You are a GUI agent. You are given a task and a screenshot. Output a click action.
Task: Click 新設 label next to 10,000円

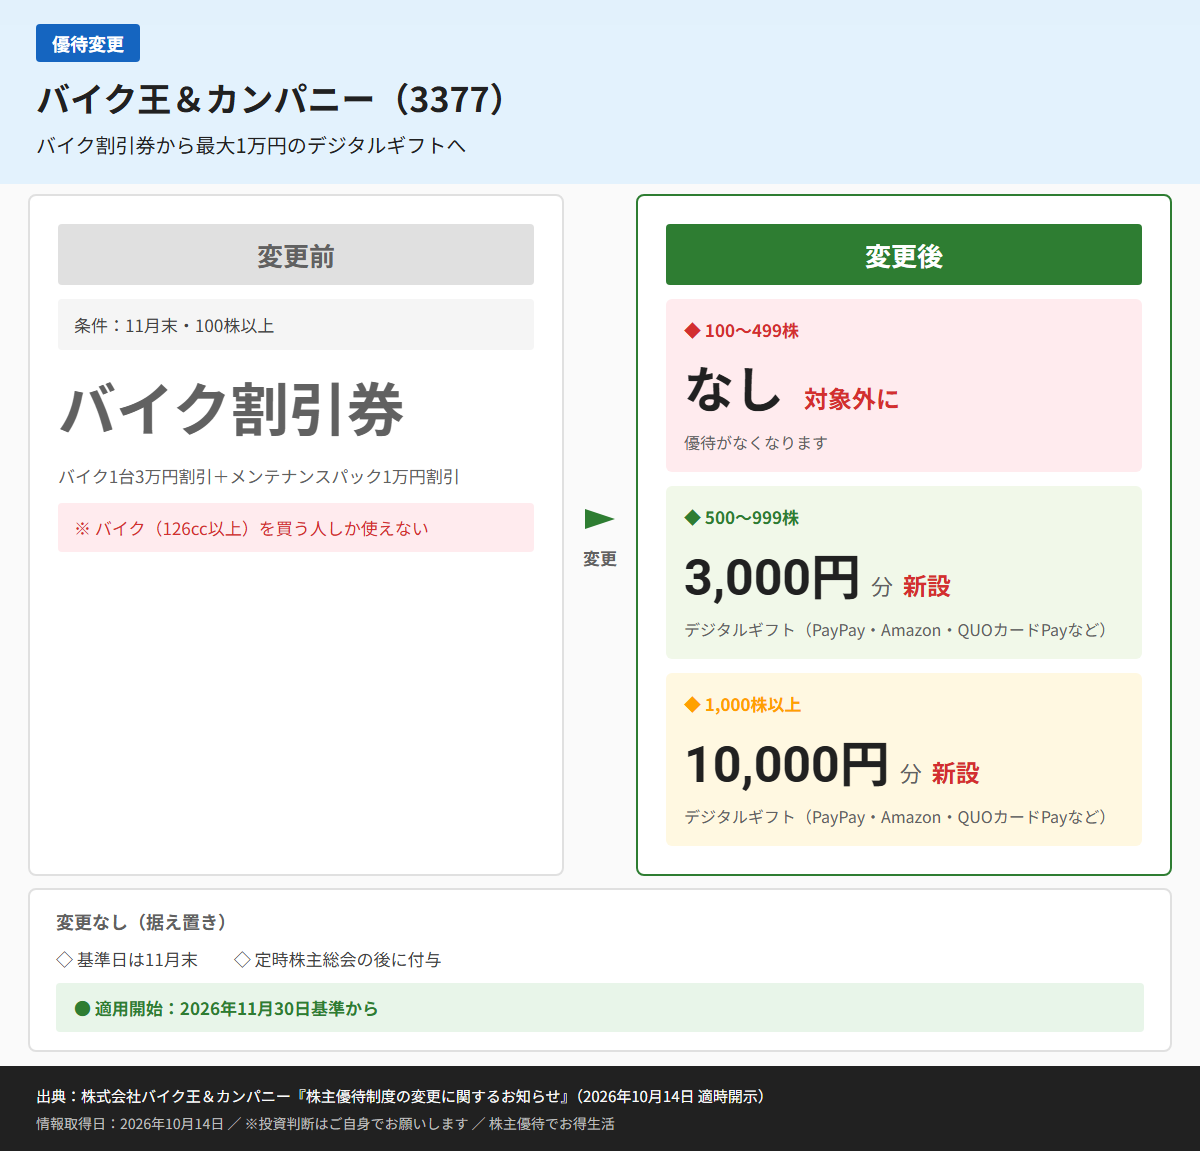[x=956, y=774]
